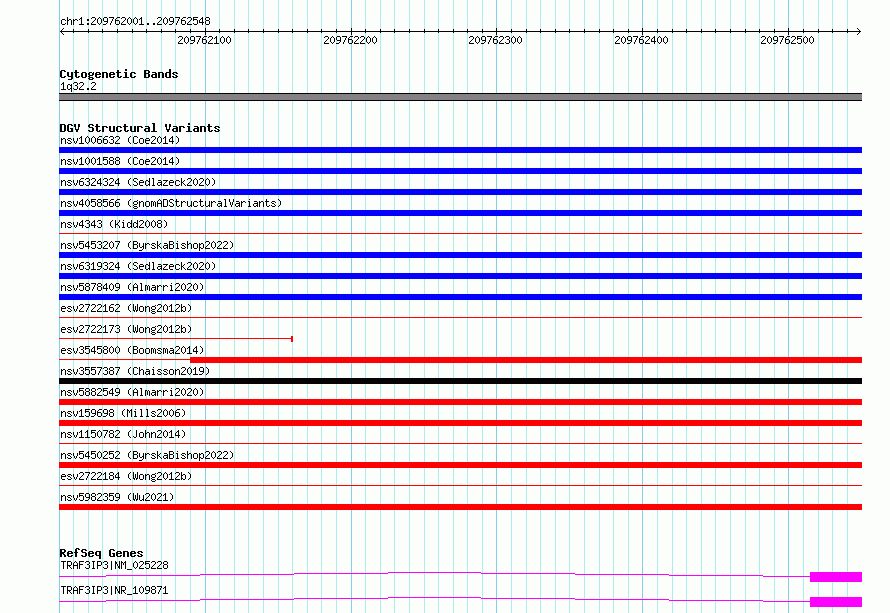The height and width of the screenshot is (613, 890).
Task: Click the Cytogenetic Bands track title
Action: pos(119,74)
